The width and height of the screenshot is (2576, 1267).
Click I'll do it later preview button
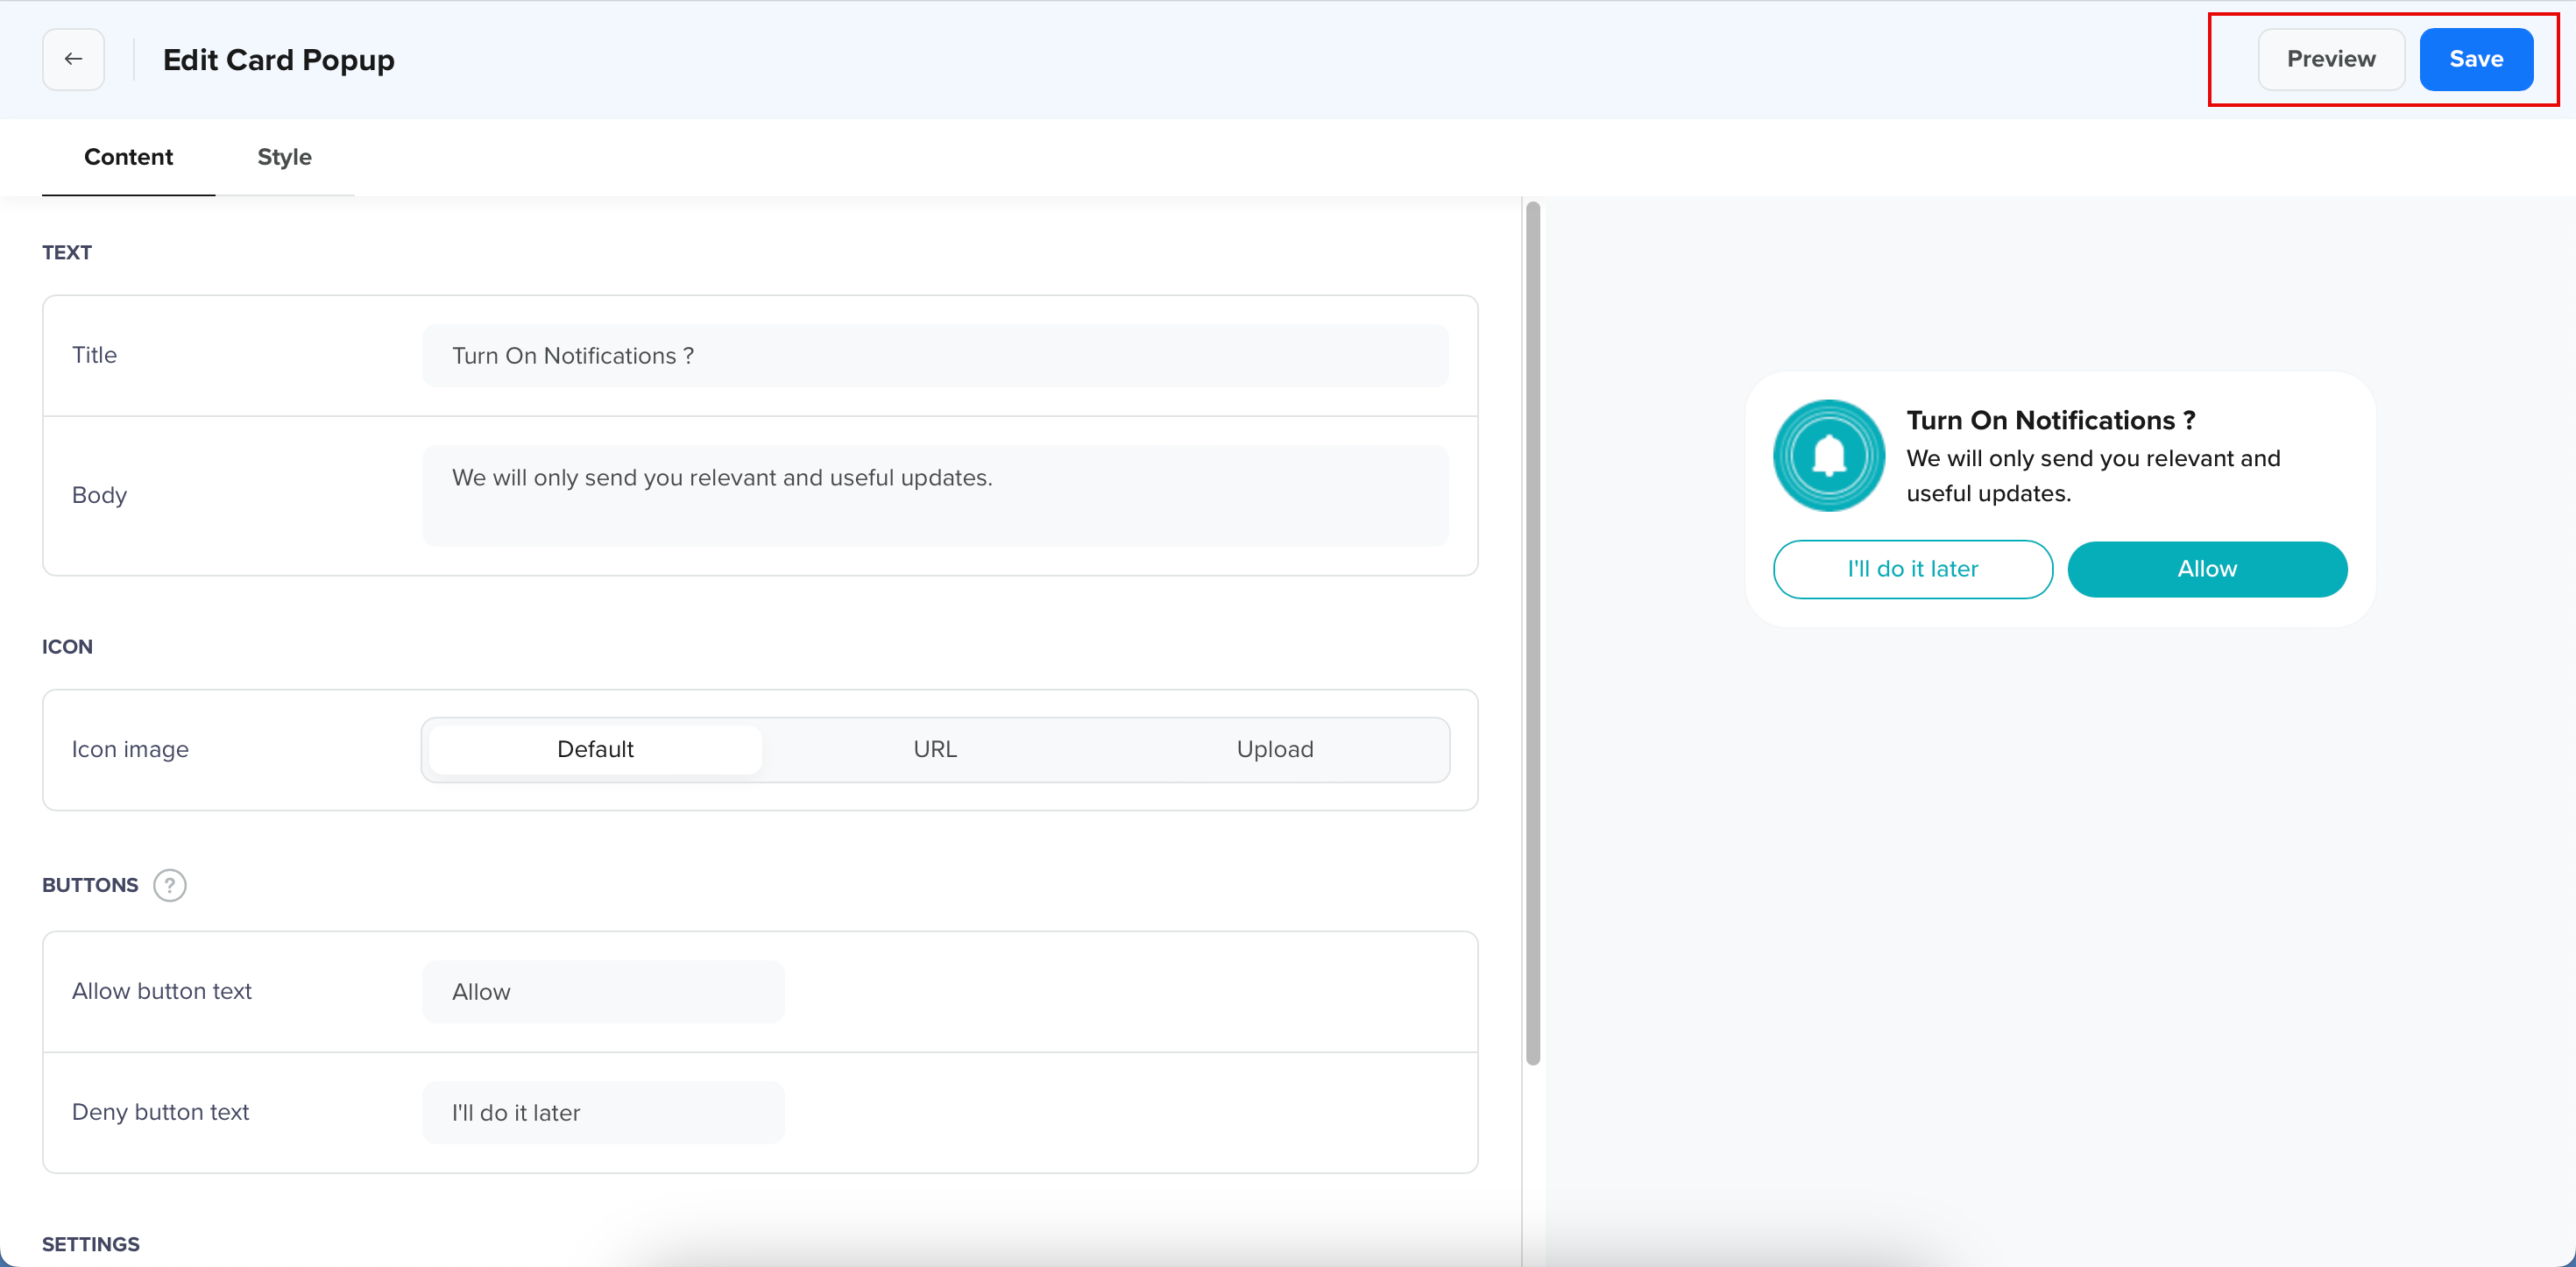[x=1912, y=569]
